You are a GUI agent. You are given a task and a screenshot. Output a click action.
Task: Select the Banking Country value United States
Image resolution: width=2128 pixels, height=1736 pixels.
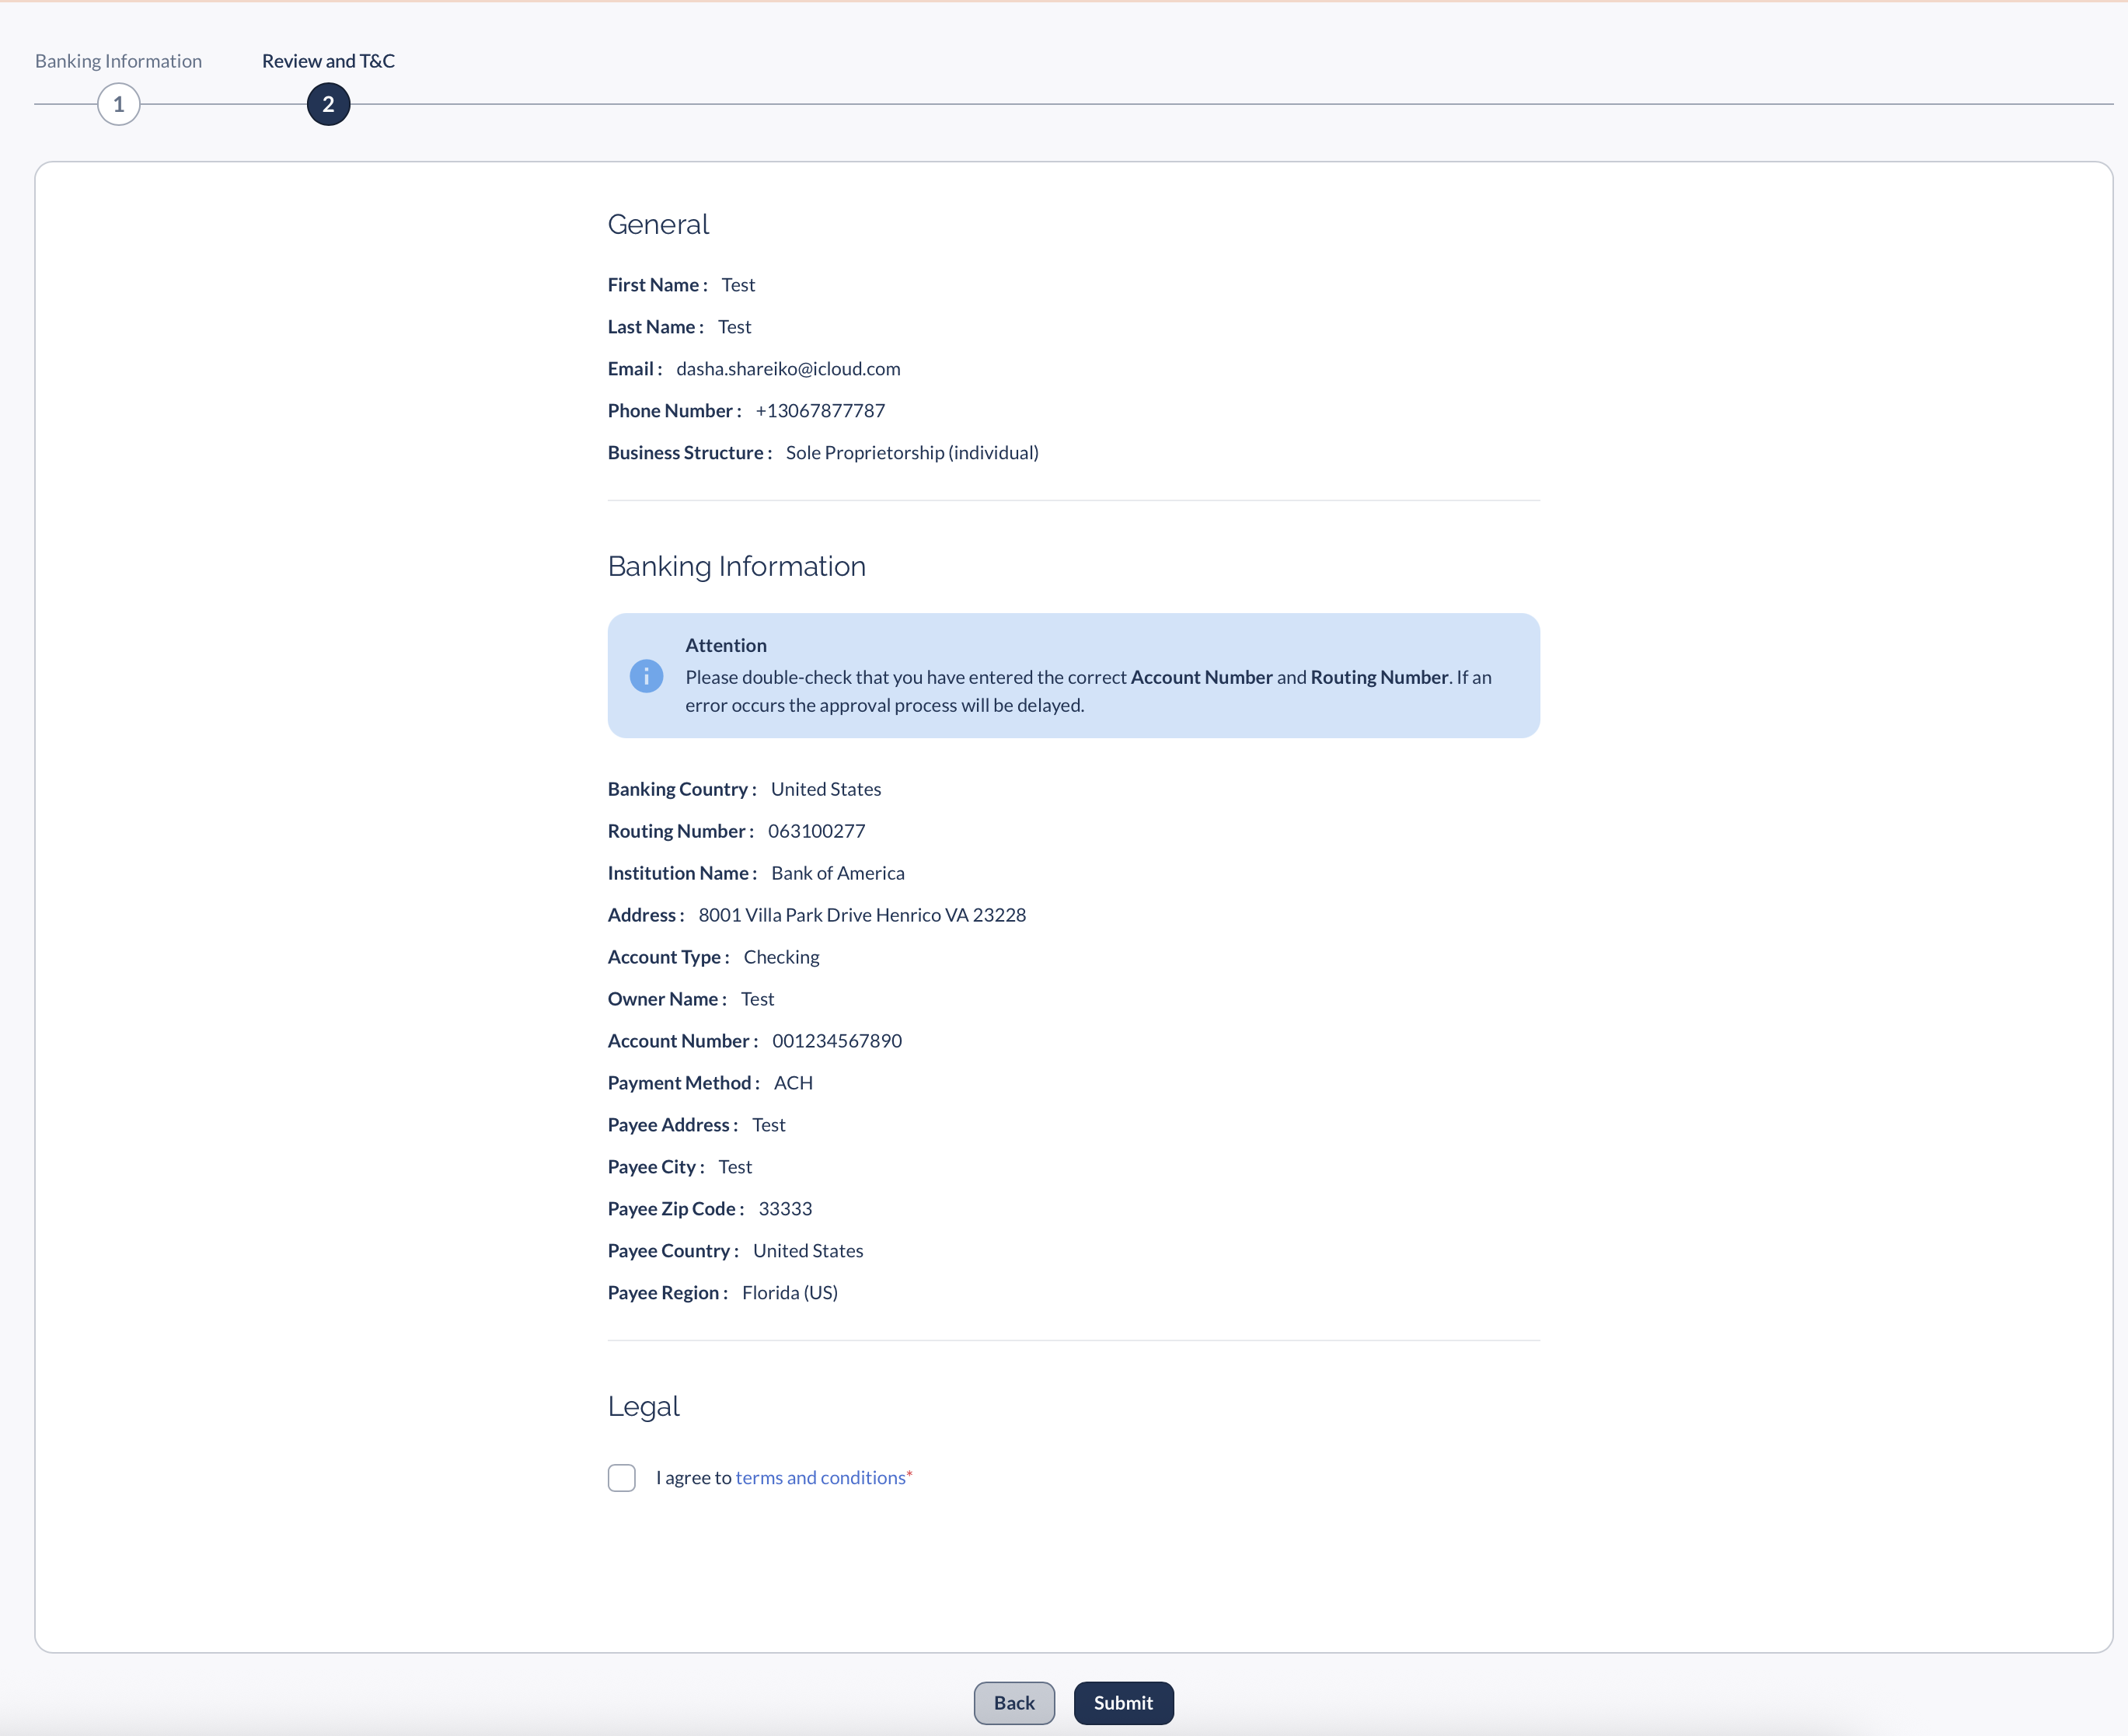[826, 789]
